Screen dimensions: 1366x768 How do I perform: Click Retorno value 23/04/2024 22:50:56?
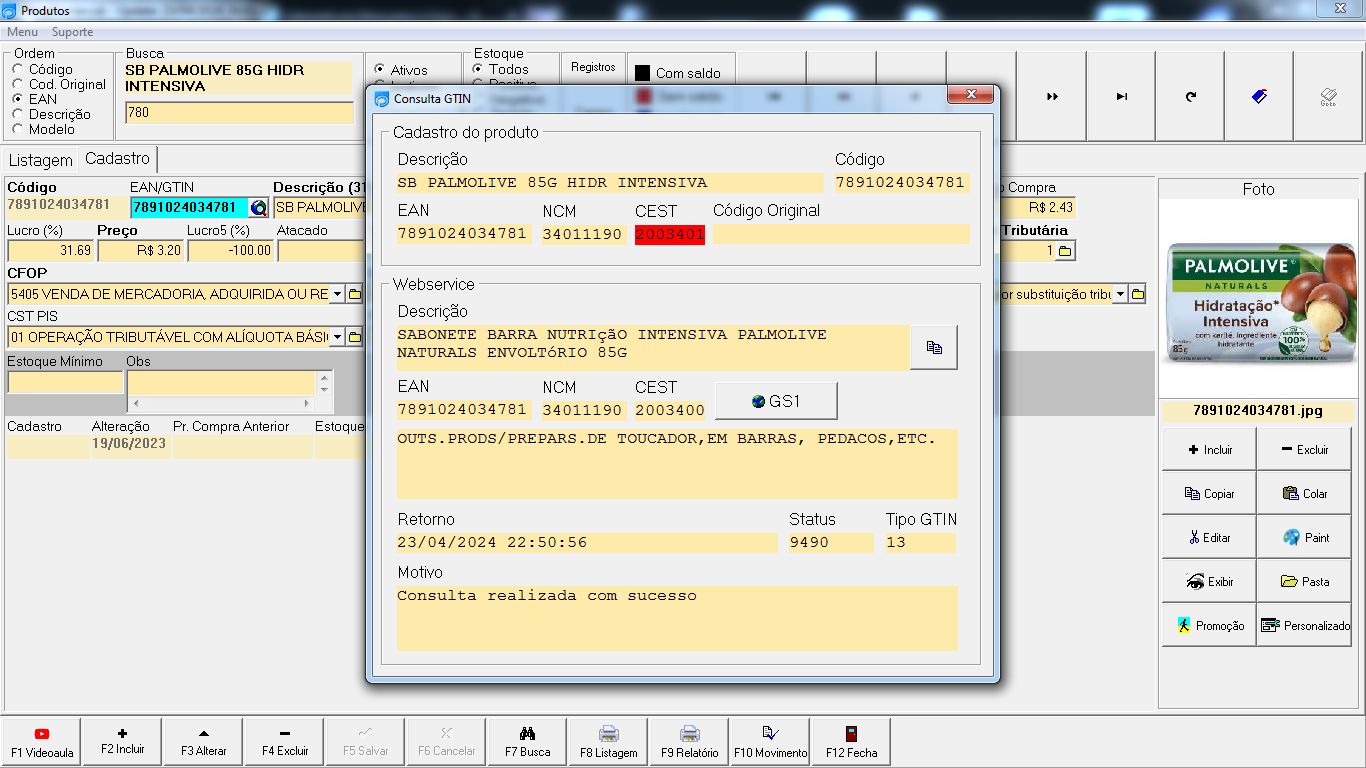[x=492, y=543]
